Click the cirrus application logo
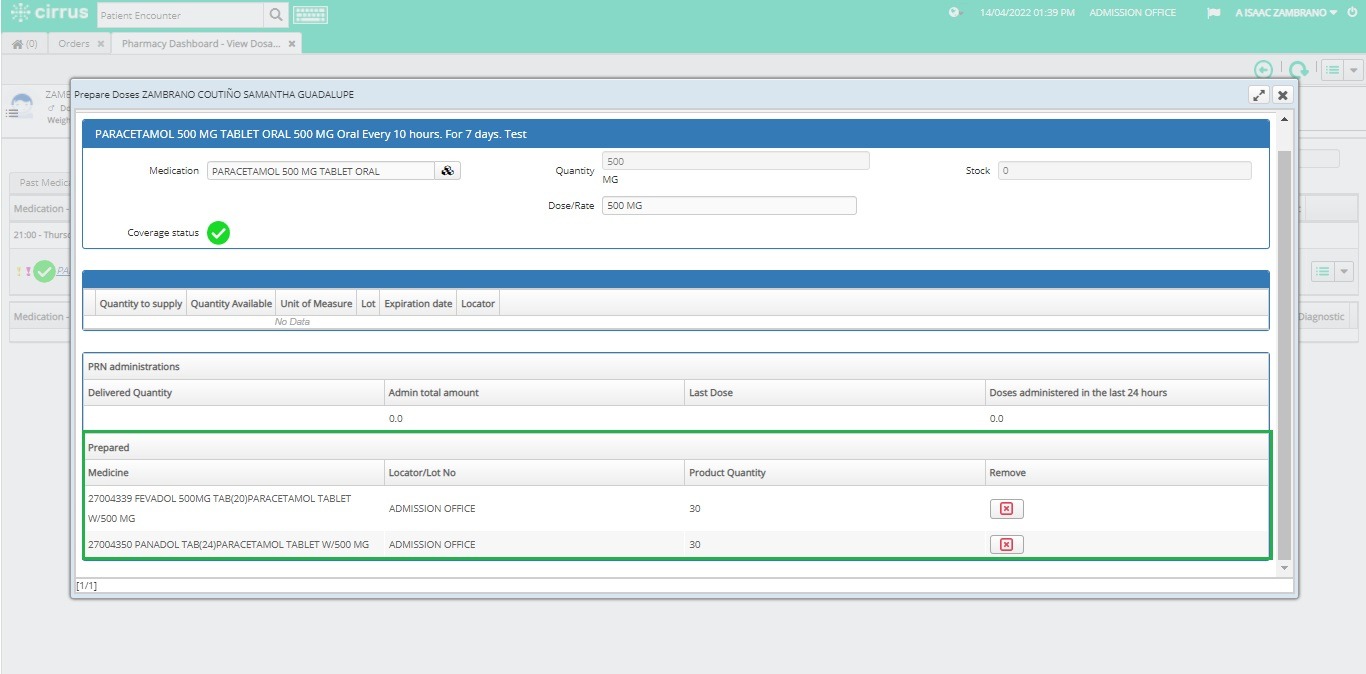The height and width of the screenshot is (674, 1366). pyautogui.click(x=48, y=14)
